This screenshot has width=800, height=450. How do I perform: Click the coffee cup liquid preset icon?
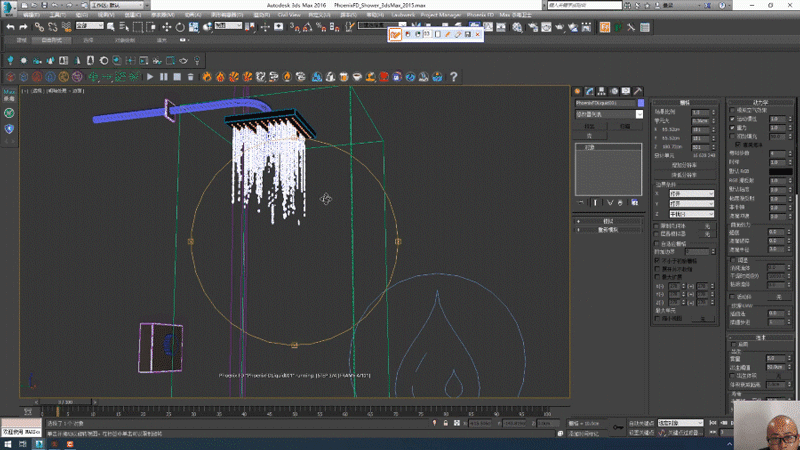(x=357, y=77)
